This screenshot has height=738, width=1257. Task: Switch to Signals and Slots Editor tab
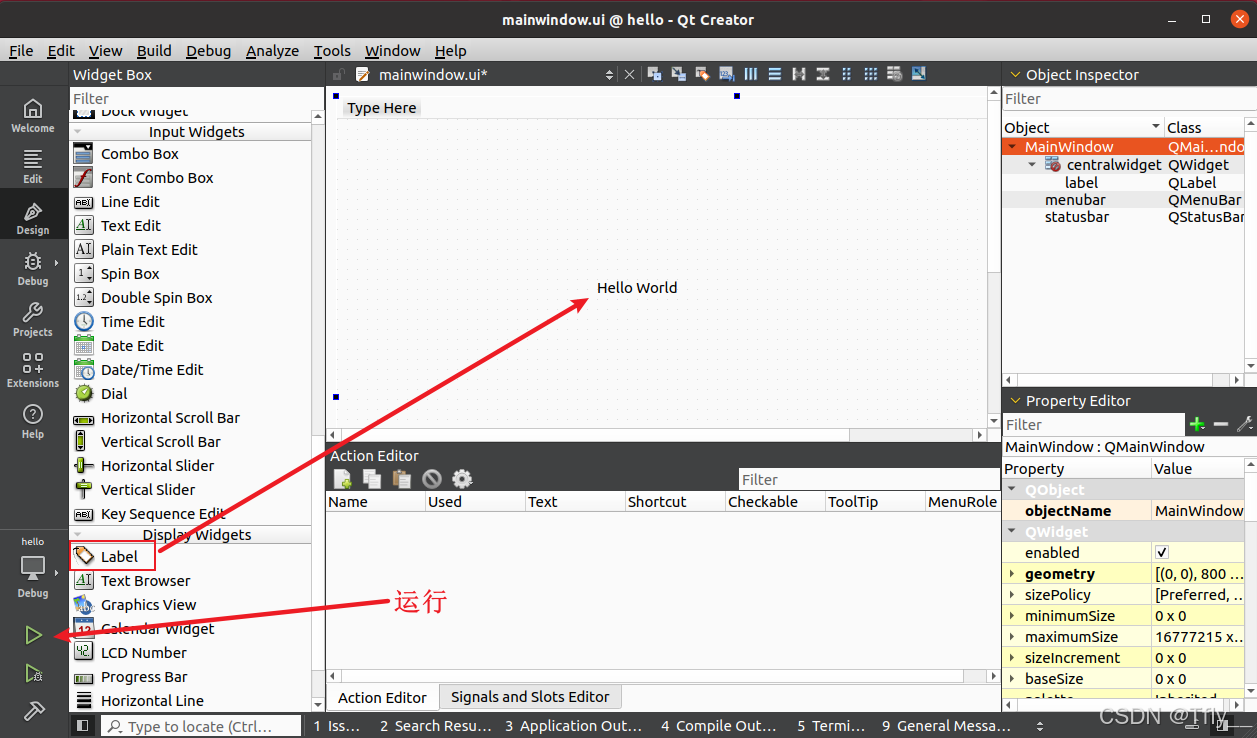coord(530,697)
